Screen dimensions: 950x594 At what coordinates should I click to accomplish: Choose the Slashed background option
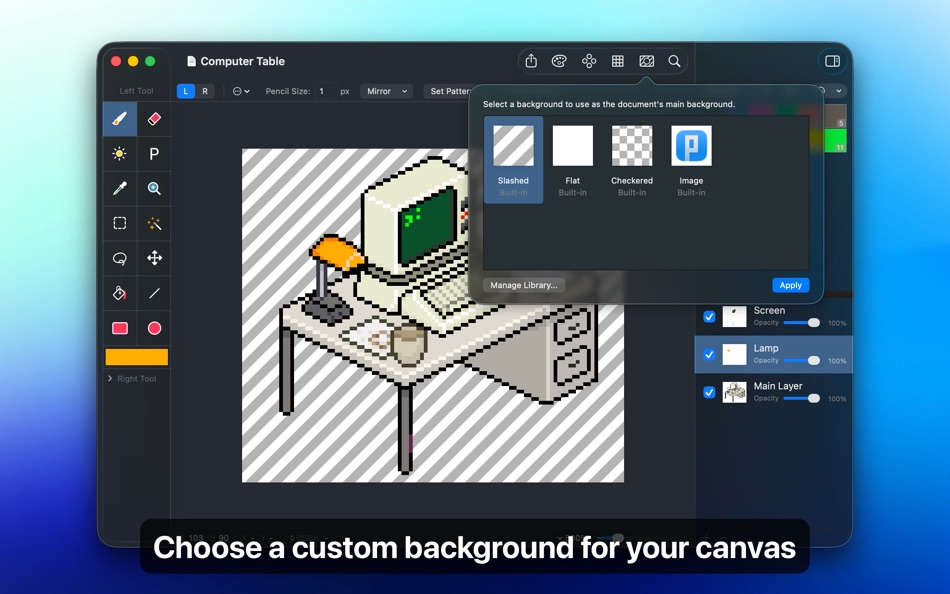(x=513, y=160)
